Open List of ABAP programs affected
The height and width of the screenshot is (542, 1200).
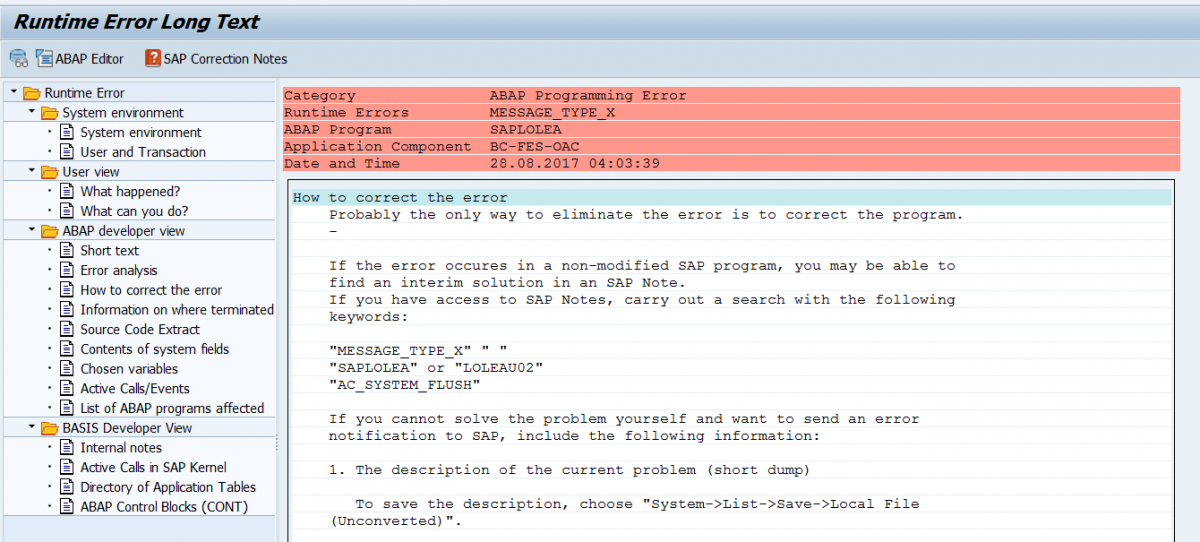coord(172,408)
